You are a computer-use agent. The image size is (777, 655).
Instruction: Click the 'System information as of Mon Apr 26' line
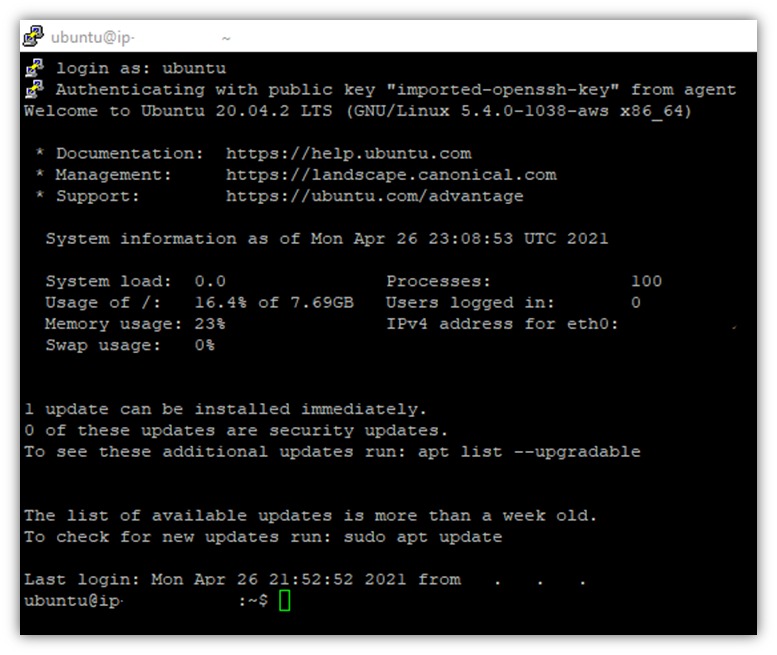[327, 238]
